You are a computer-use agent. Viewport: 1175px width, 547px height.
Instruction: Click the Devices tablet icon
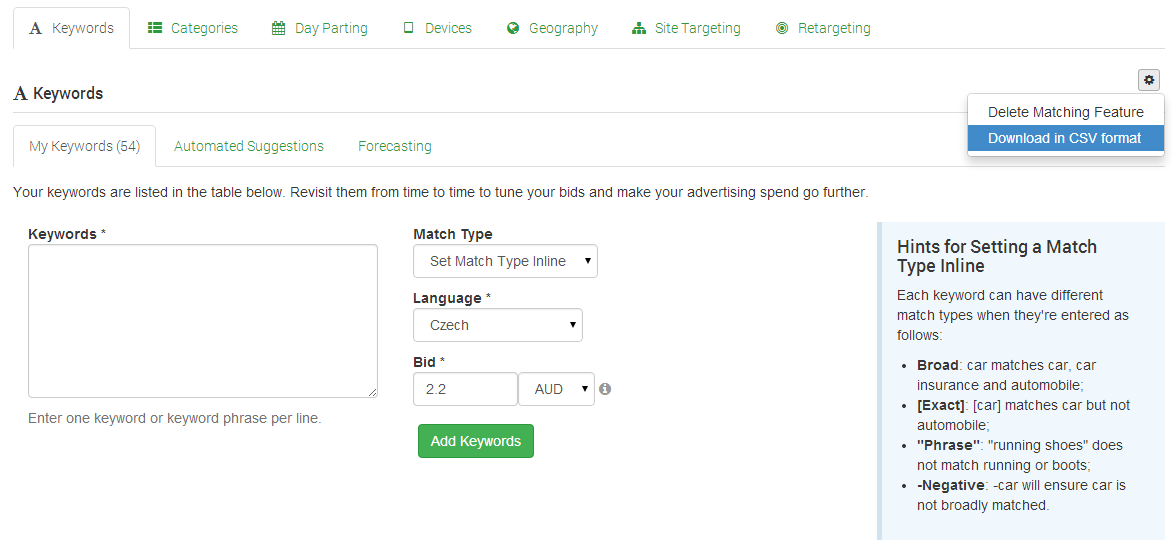coord(408,28)
